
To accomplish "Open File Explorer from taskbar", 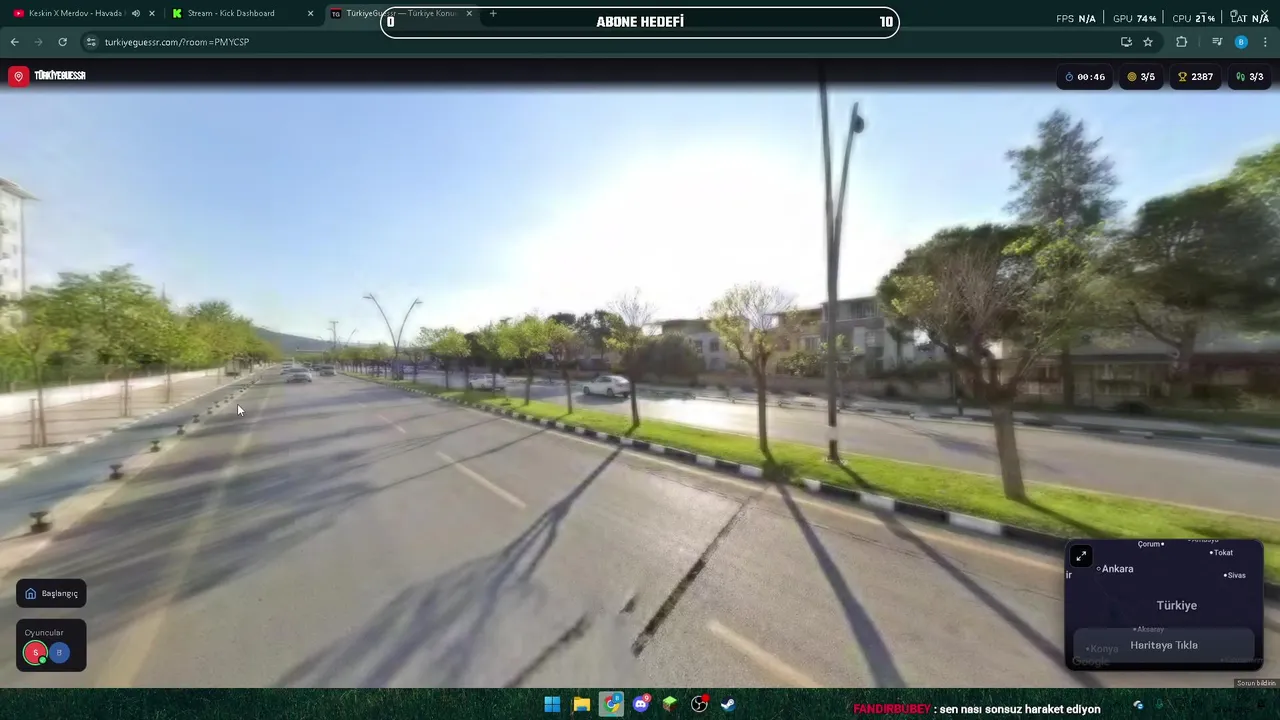I will (x=581, y=704).
